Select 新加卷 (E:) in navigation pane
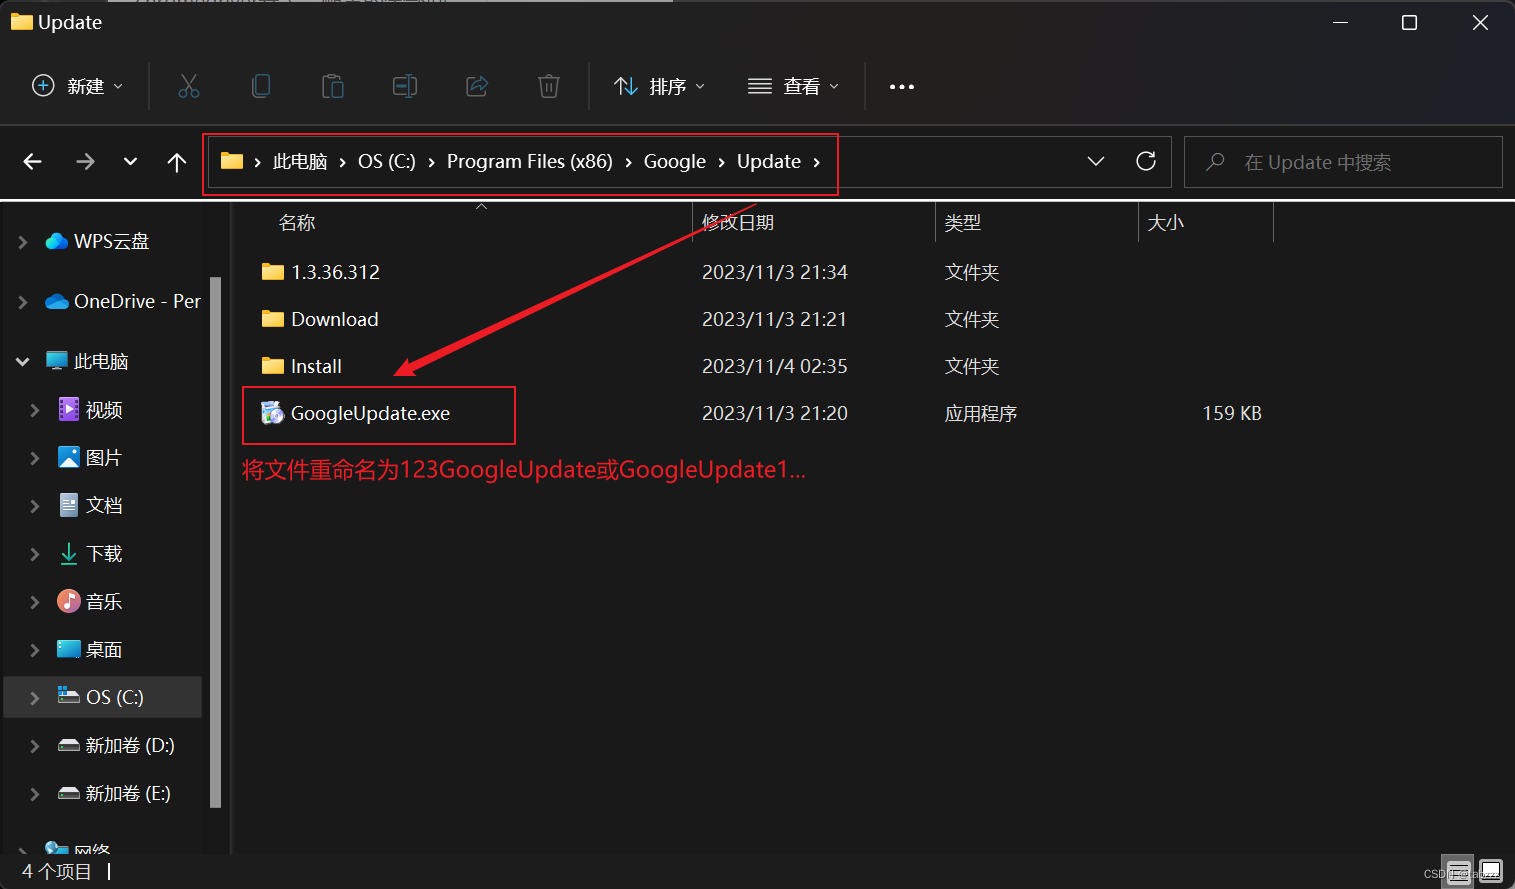The image size is (1515, 889). tap(128, 793)
